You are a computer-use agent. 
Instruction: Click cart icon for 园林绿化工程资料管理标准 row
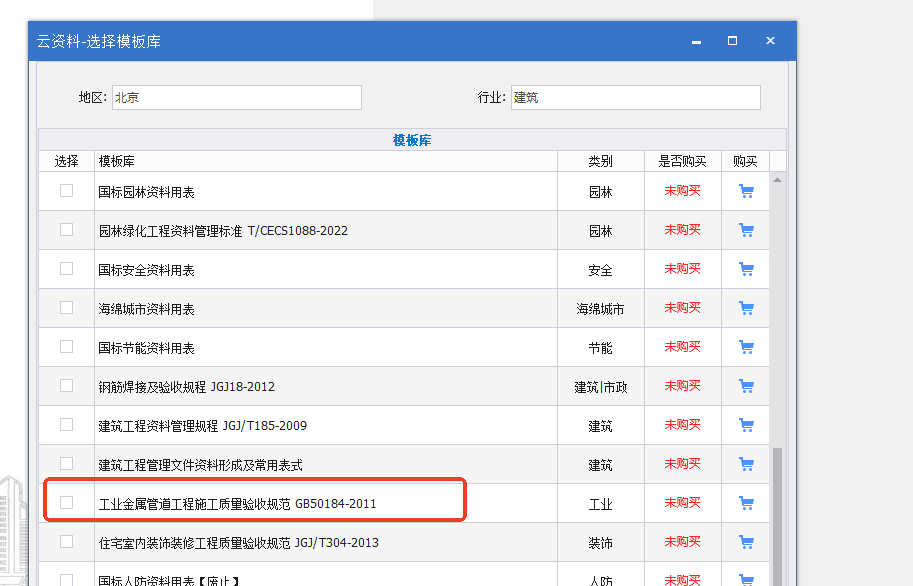point(746,230)
